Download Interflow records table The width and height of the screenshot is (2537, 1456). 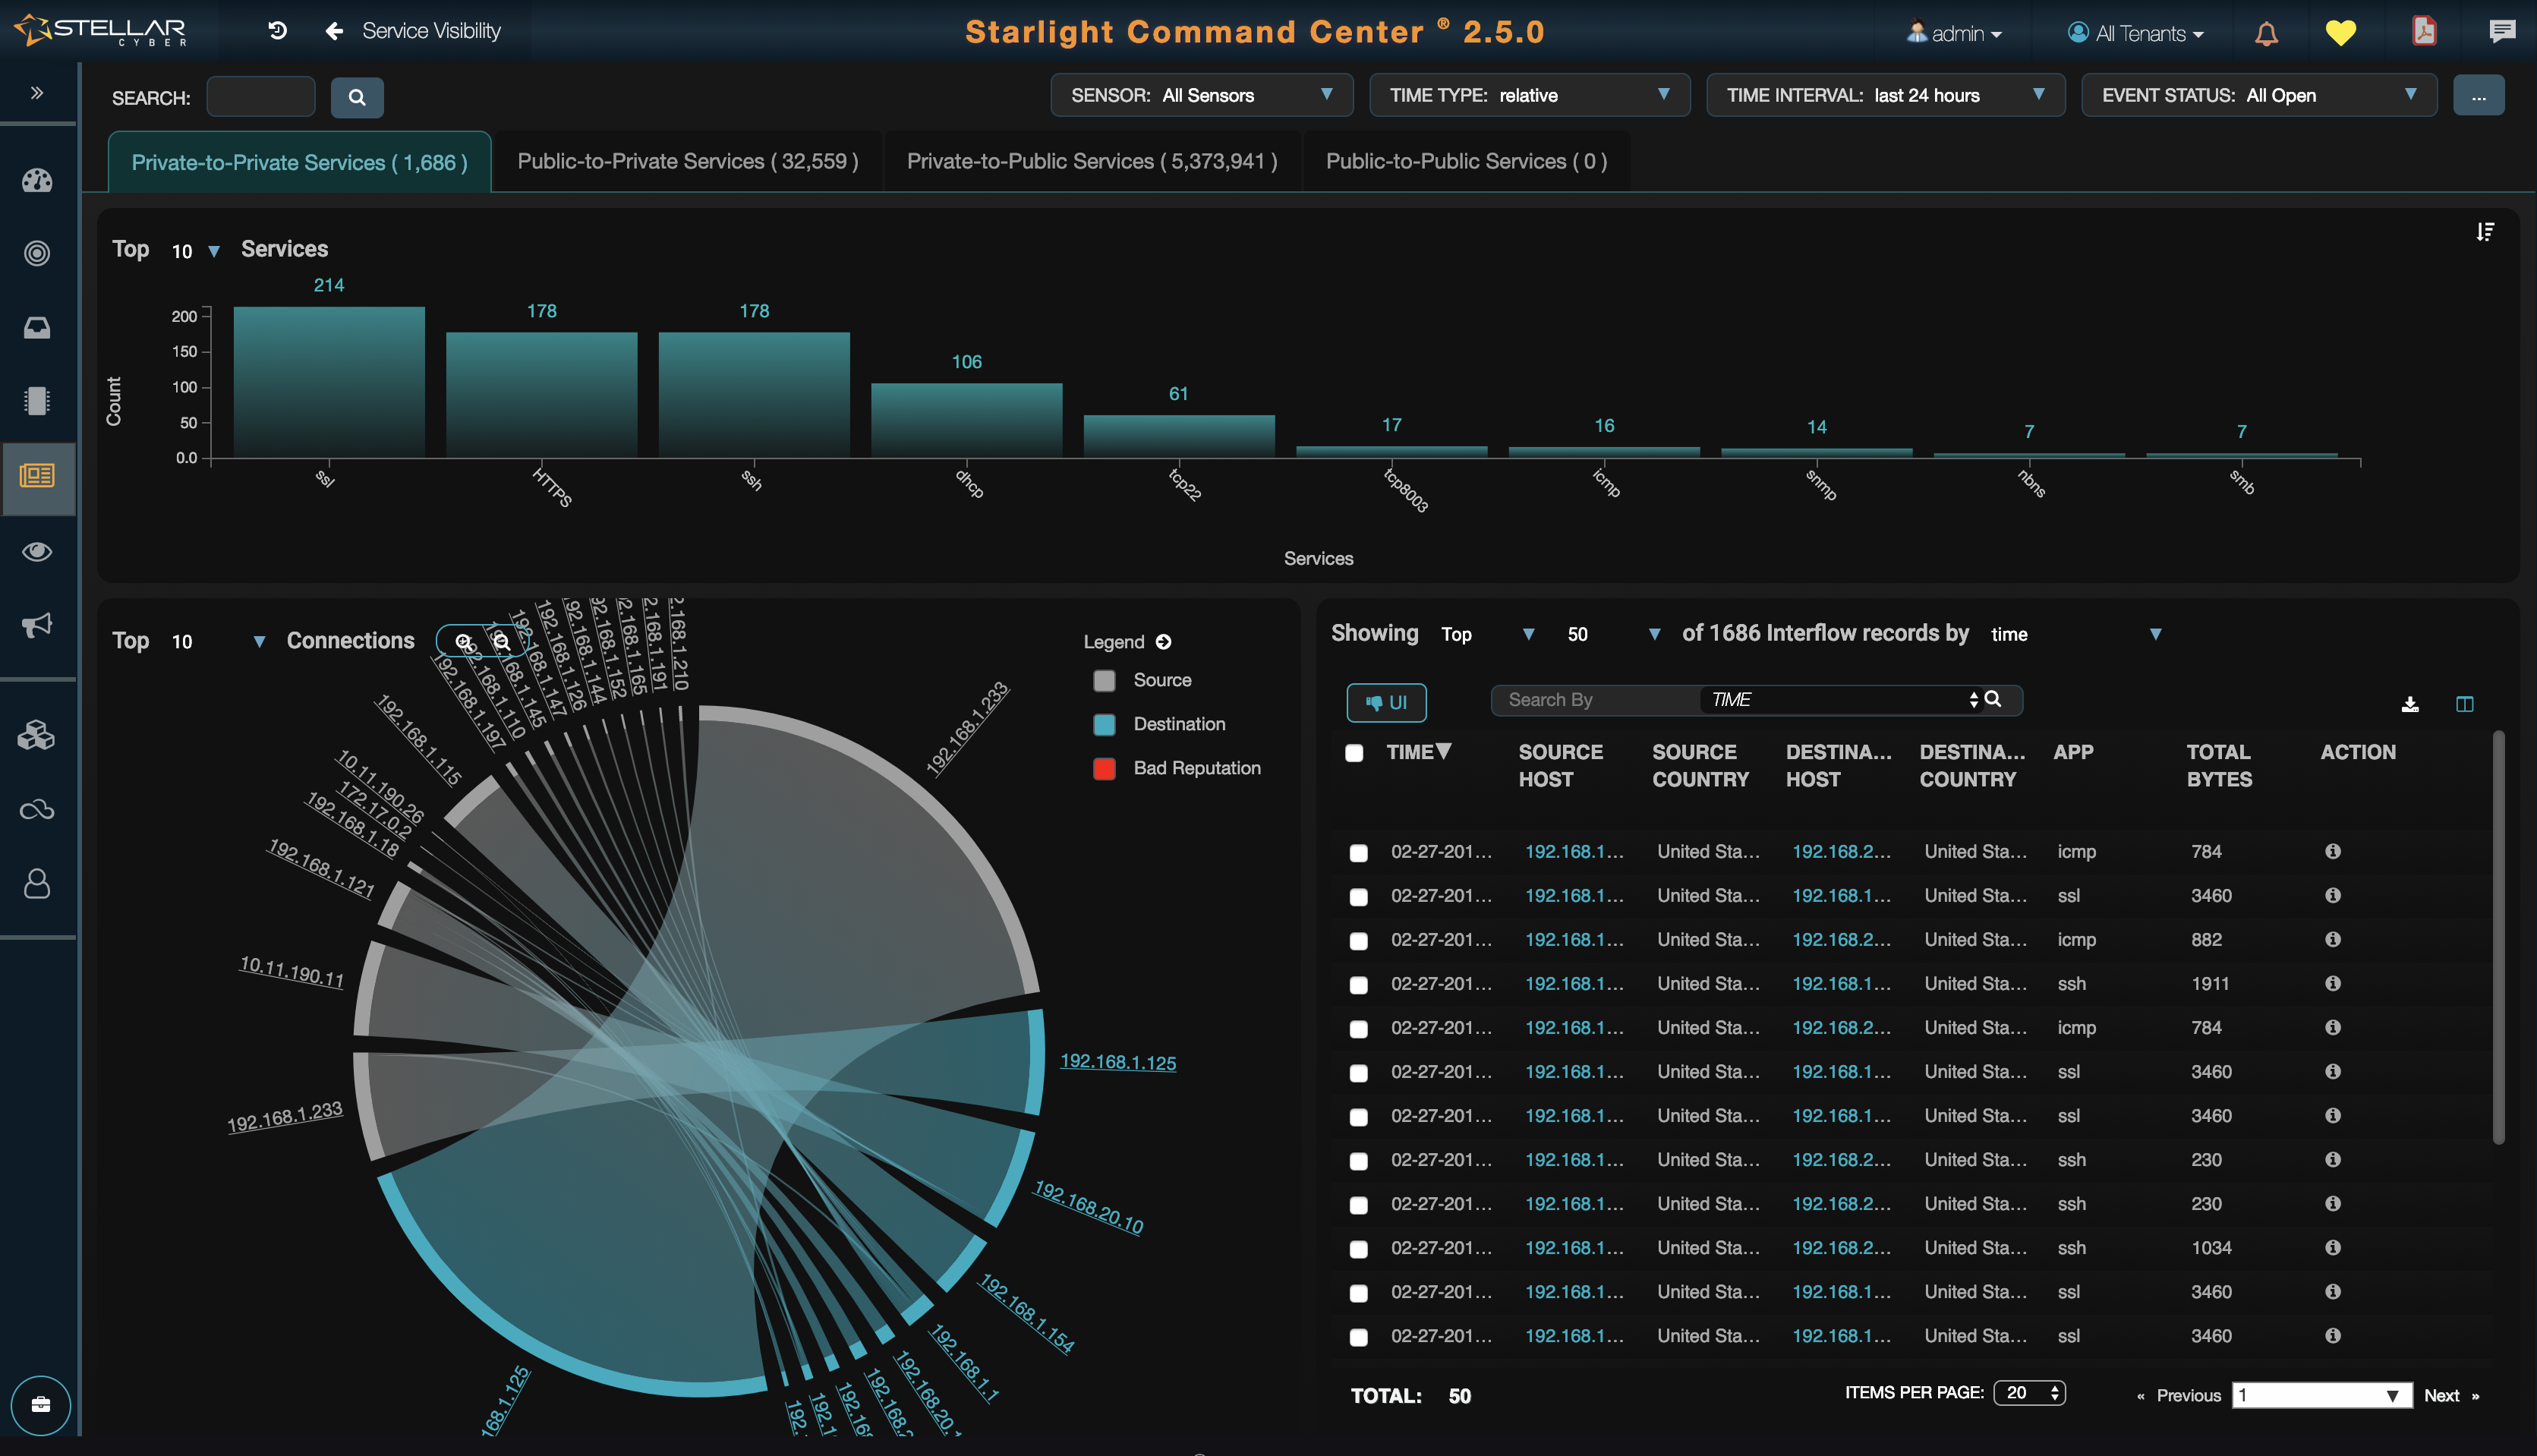point(2410,704)
